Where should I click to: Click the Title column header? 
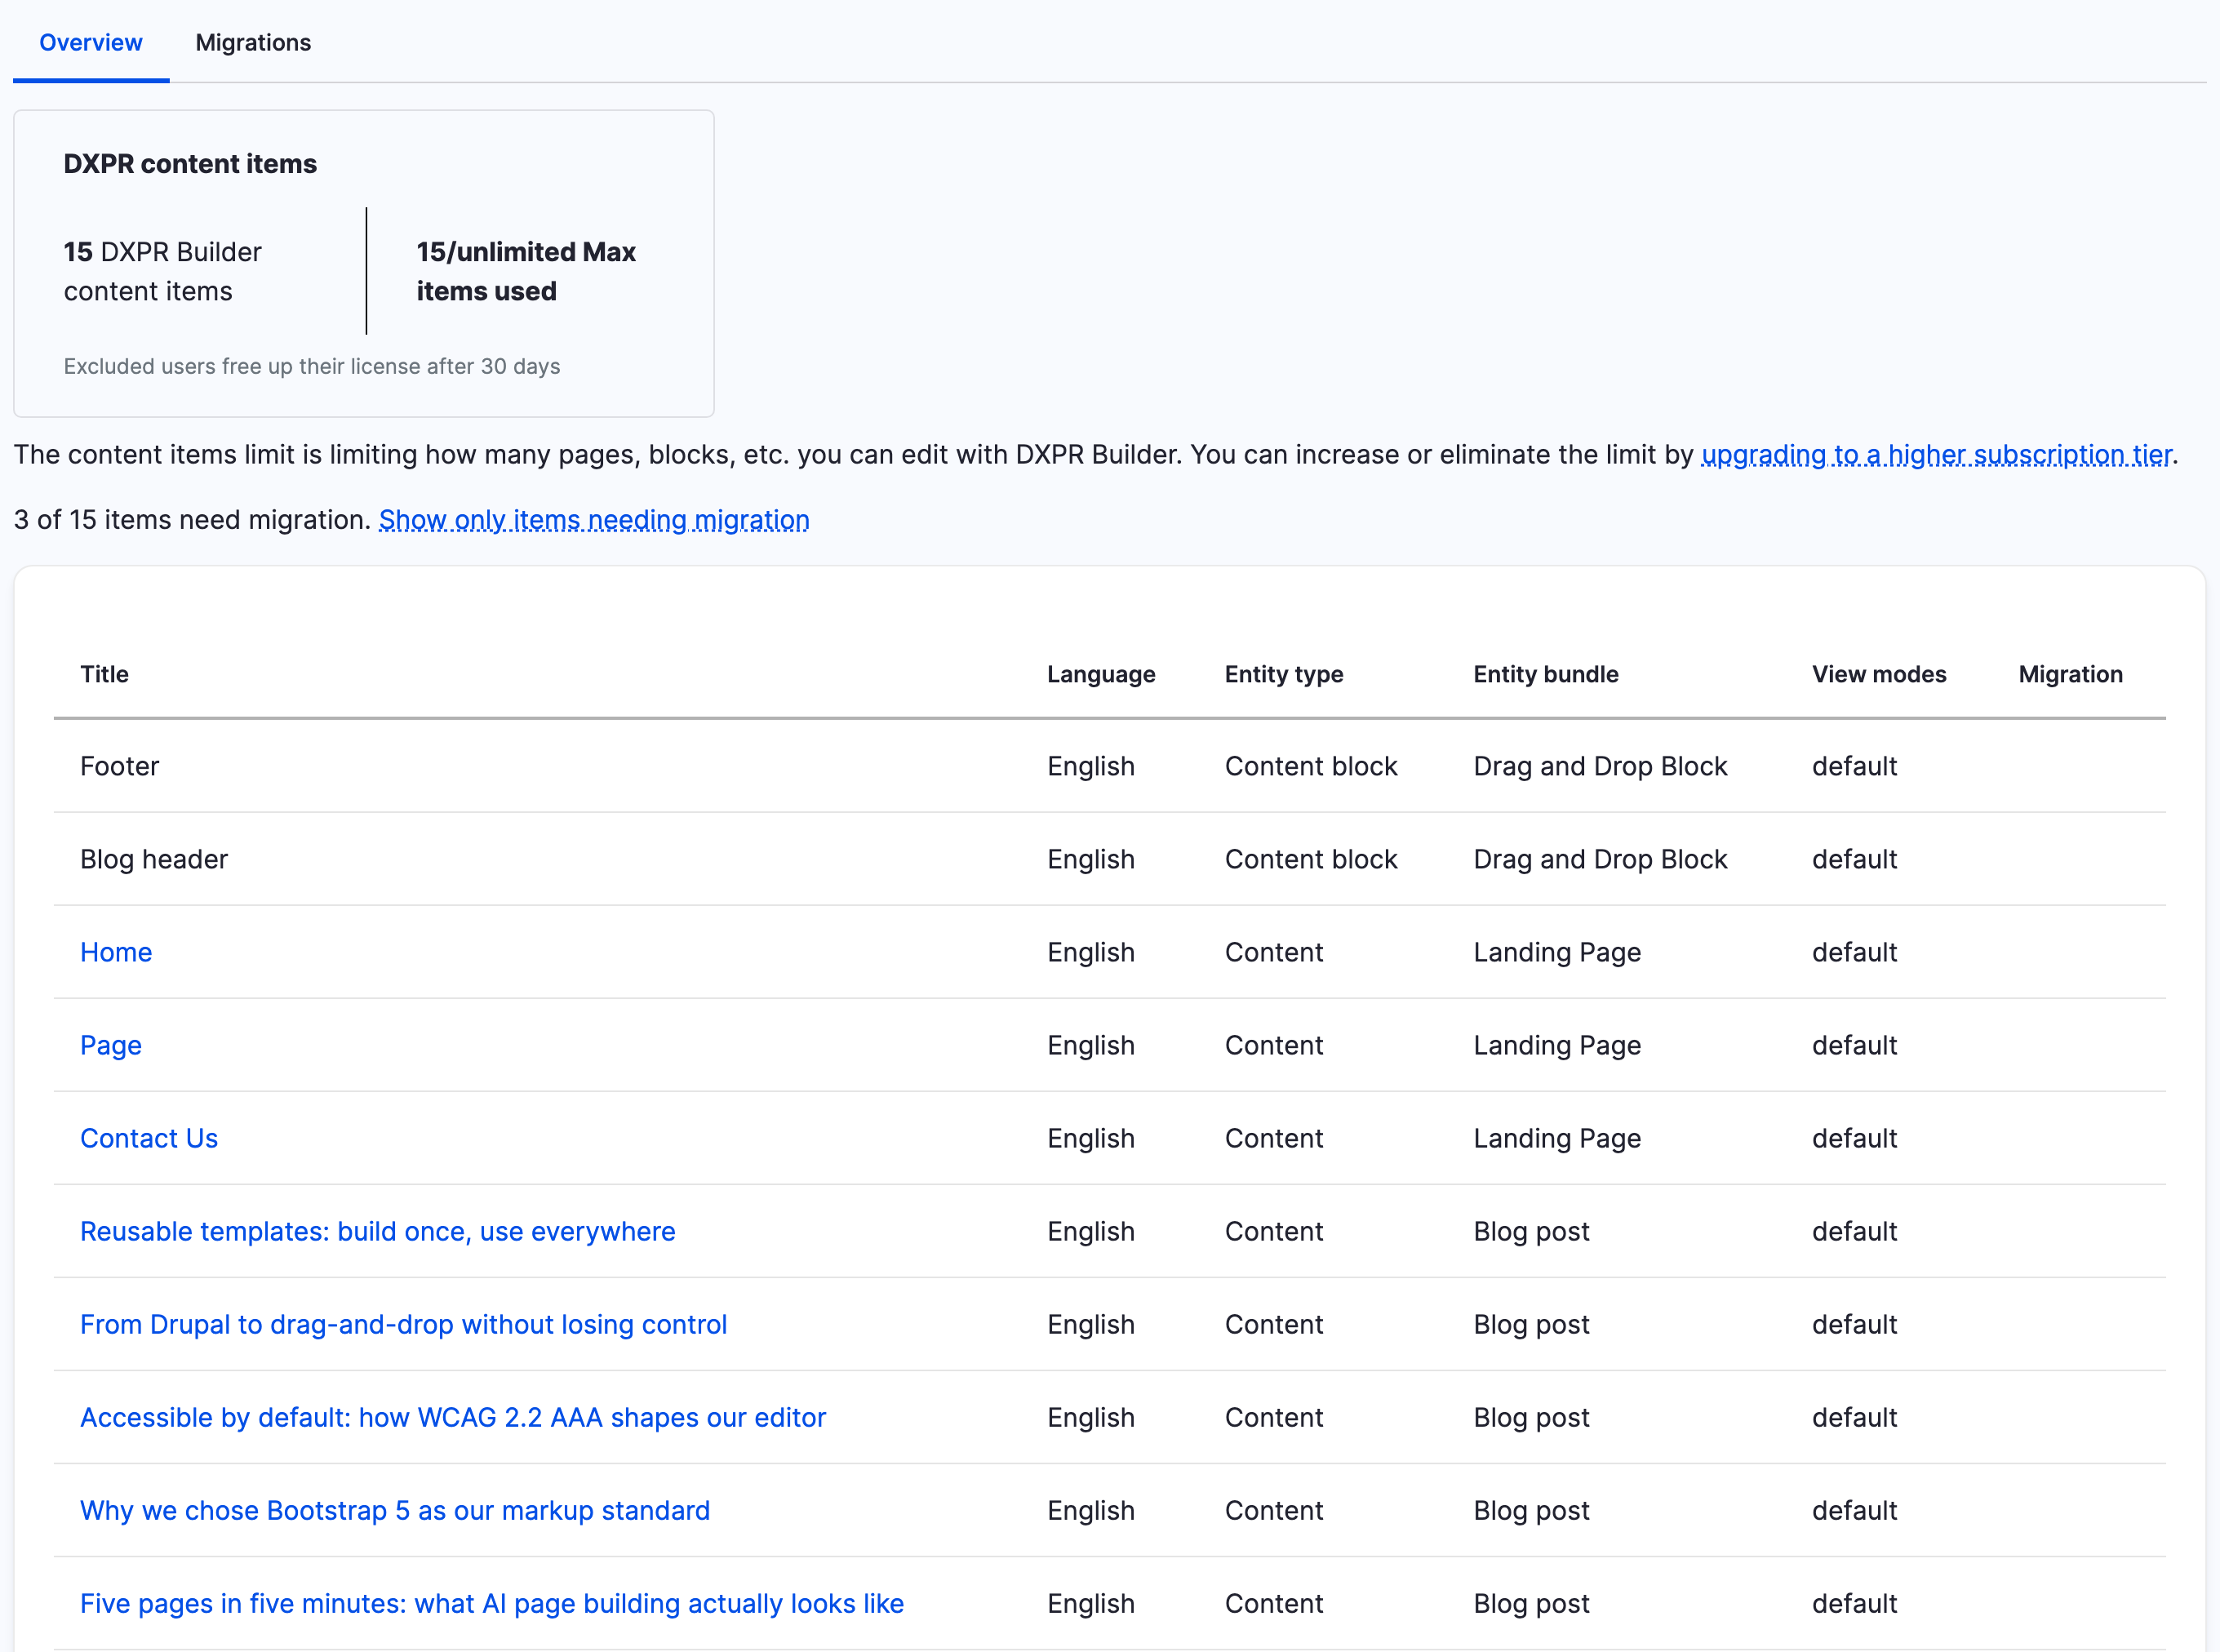click(x=105, y=674)
